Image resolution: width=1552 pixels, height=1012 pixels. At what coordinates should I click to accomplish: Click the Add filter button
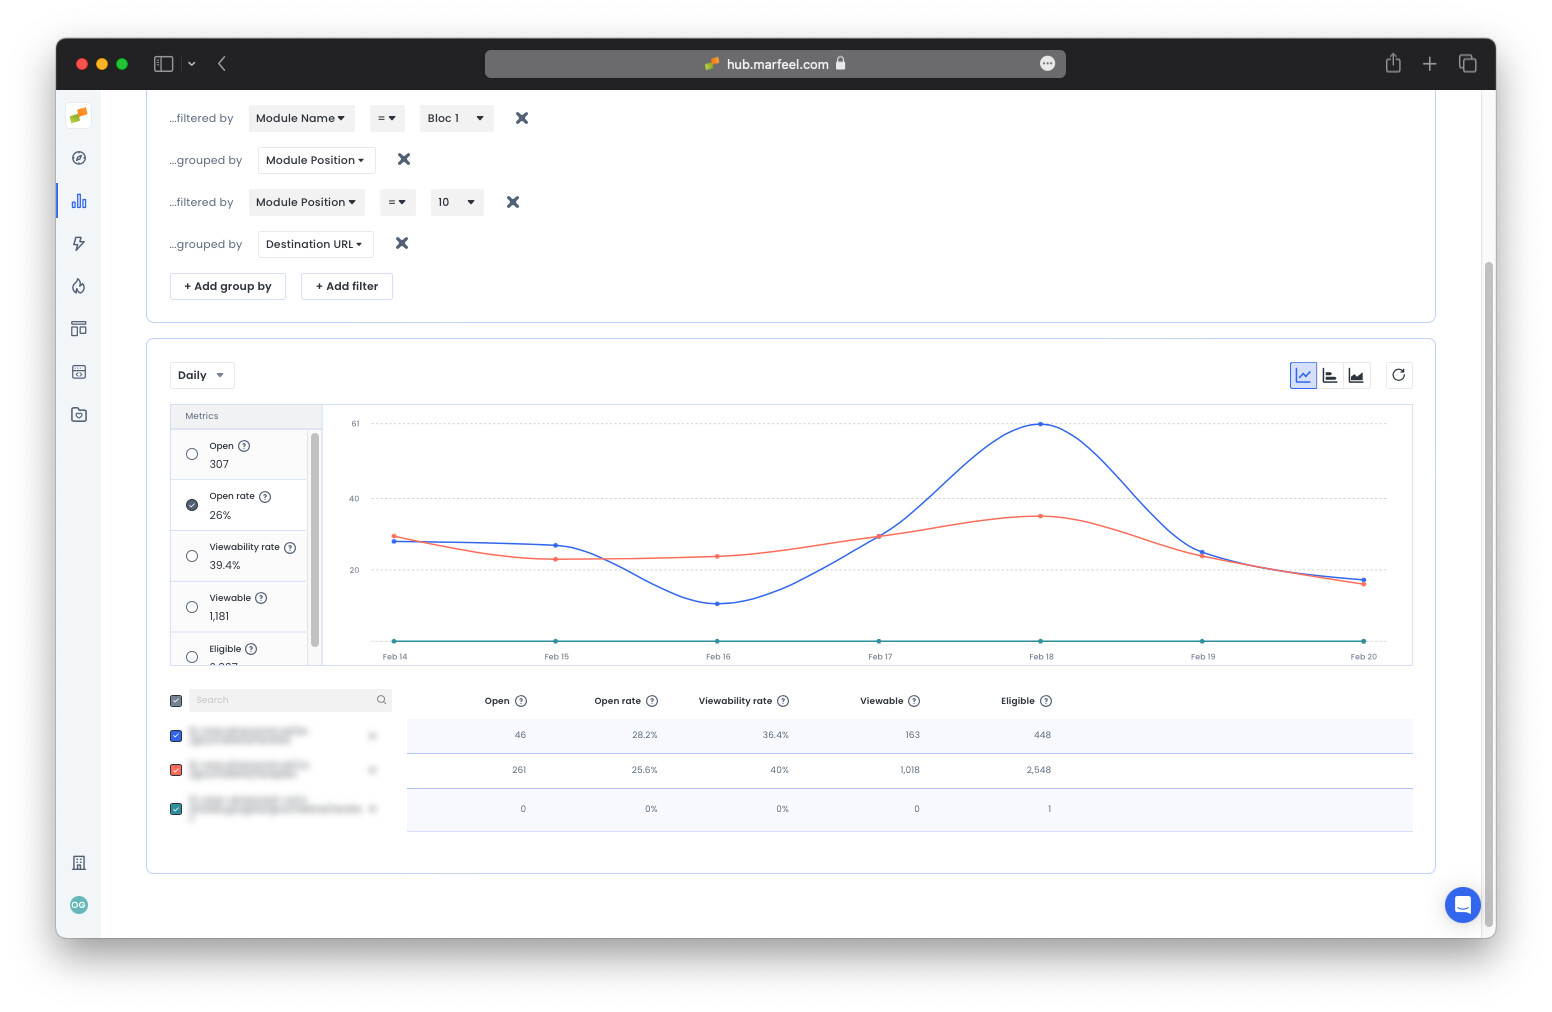click(x=347, y=286)
